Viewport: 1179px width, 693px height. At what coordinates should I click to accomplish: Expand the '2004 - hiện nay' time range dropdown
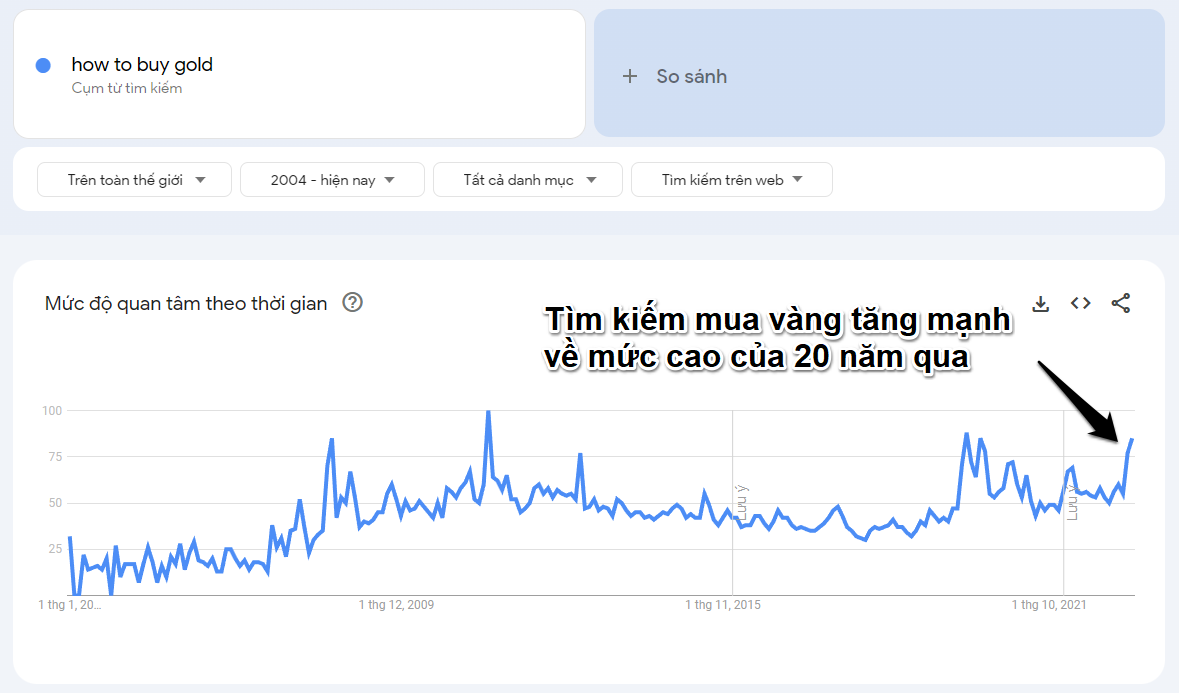point(333,180)
